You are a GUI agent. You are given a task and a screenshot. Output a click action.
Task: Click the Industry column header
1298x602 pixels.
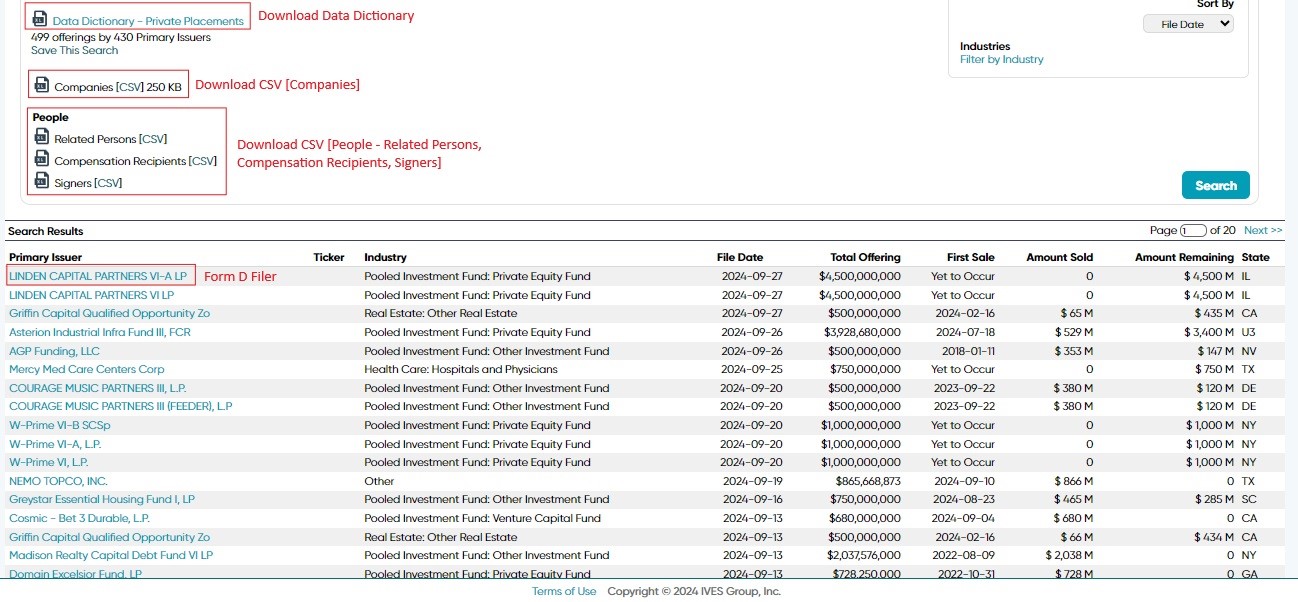coord(385,257)
